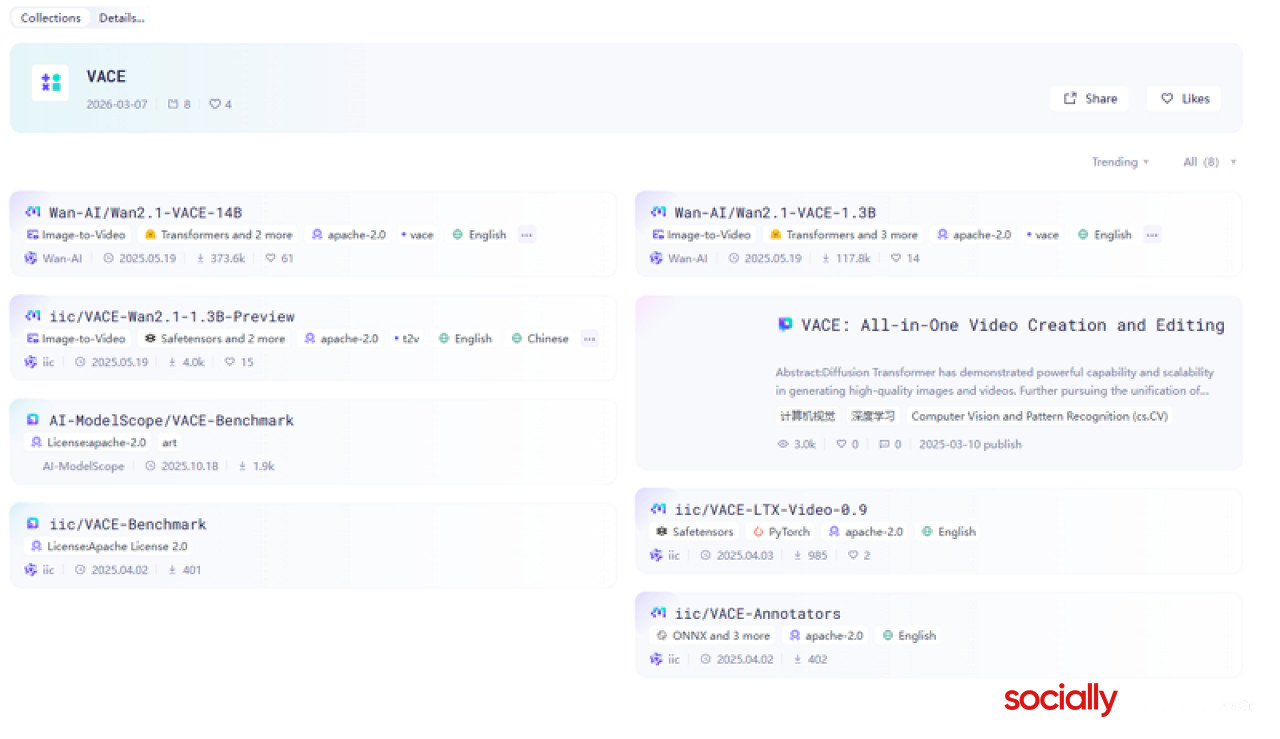Click the model icon beside iic/VACE-Annotators

(658, 613)
